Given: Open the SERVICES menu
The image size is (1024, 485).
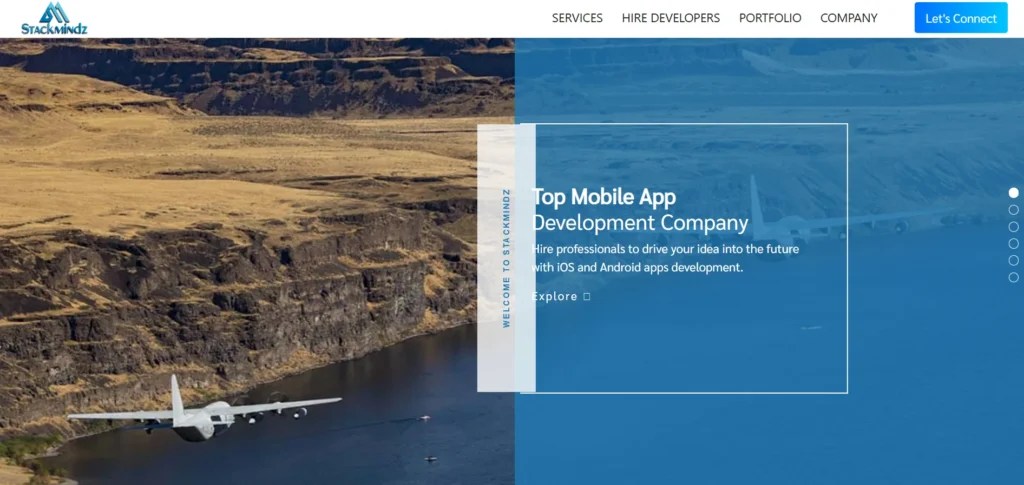Looking at the screenshot, I should [x=577, y=18].
